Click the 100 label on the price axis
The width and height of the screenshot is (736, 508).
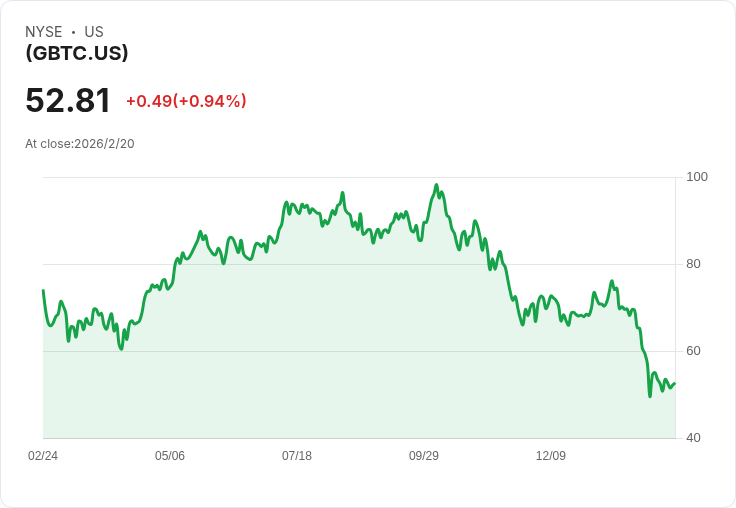[697, 177]
